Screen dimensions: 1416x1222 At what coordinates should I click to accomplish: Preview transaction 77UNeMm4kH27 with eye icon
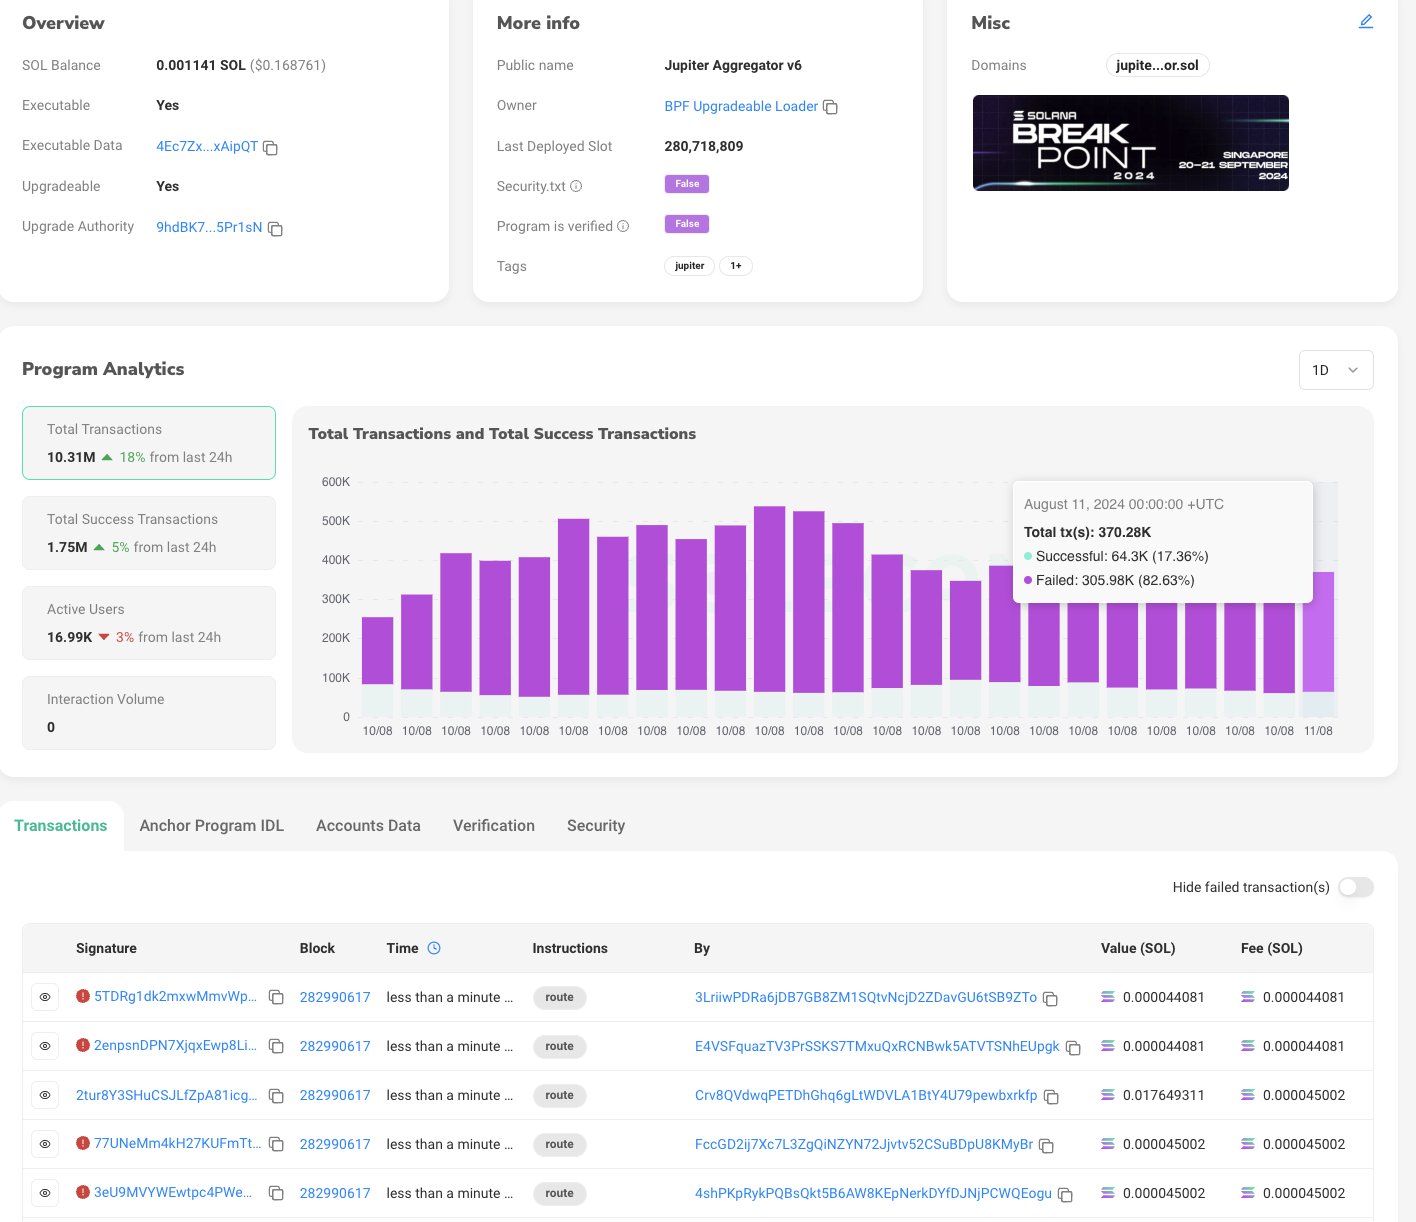(45, 1144)
